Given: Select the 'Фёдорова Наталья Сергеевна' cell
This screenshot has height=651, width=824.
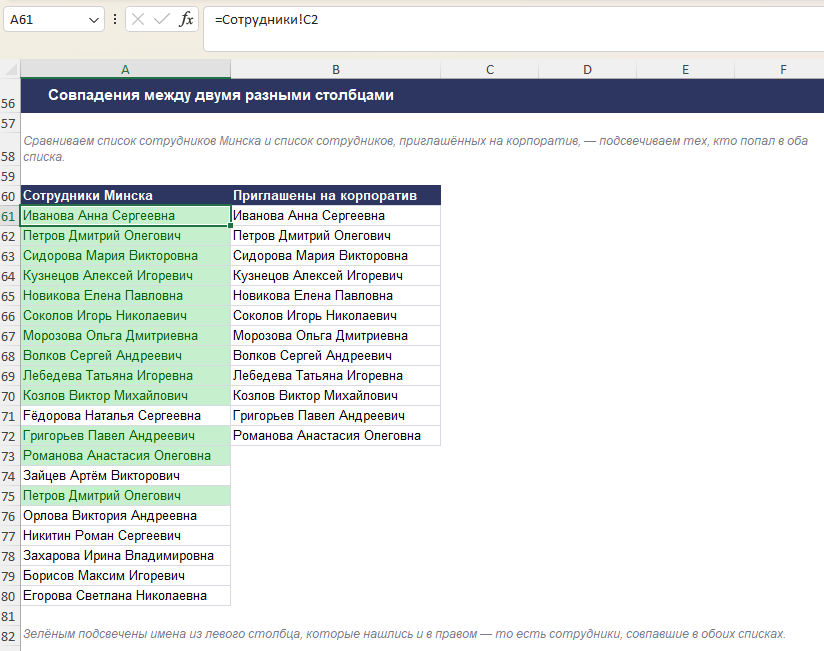Looking at the screenshot, I should (126, 416).
